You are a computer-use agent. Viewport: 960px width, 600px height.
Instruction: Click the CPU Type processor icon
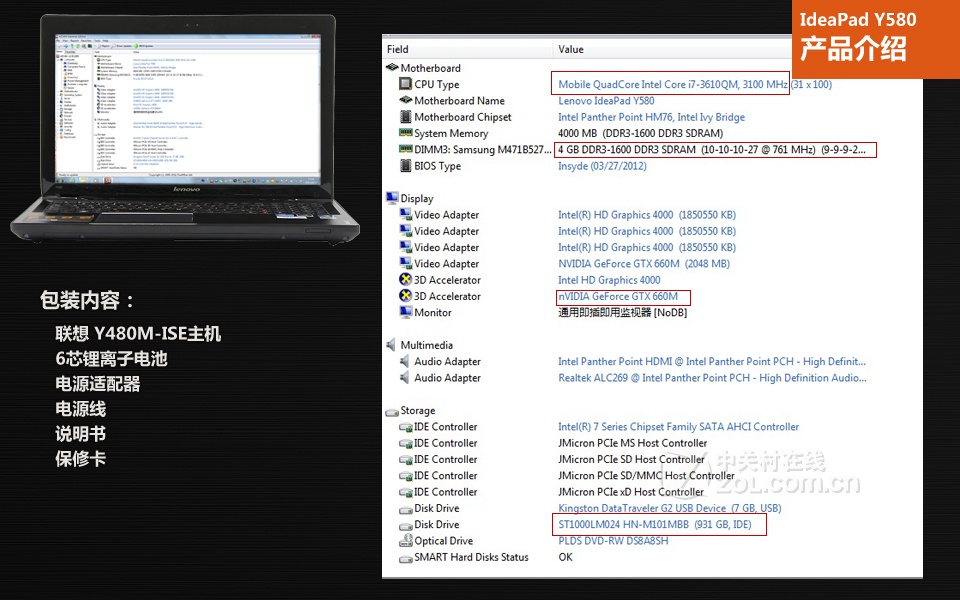[405, 84]
